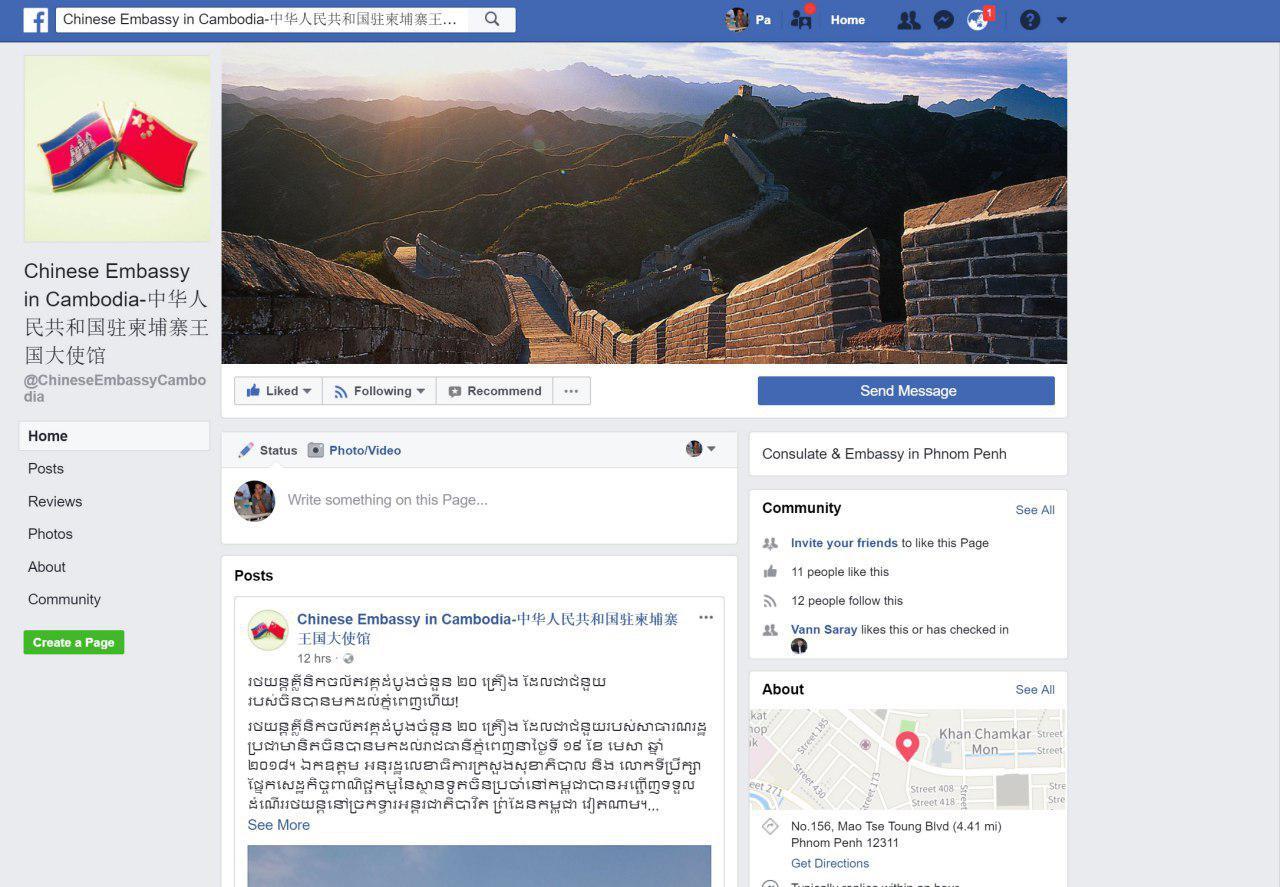Click the Facebook logo icon
The image size is (1280, 887).
pos(36,20)
